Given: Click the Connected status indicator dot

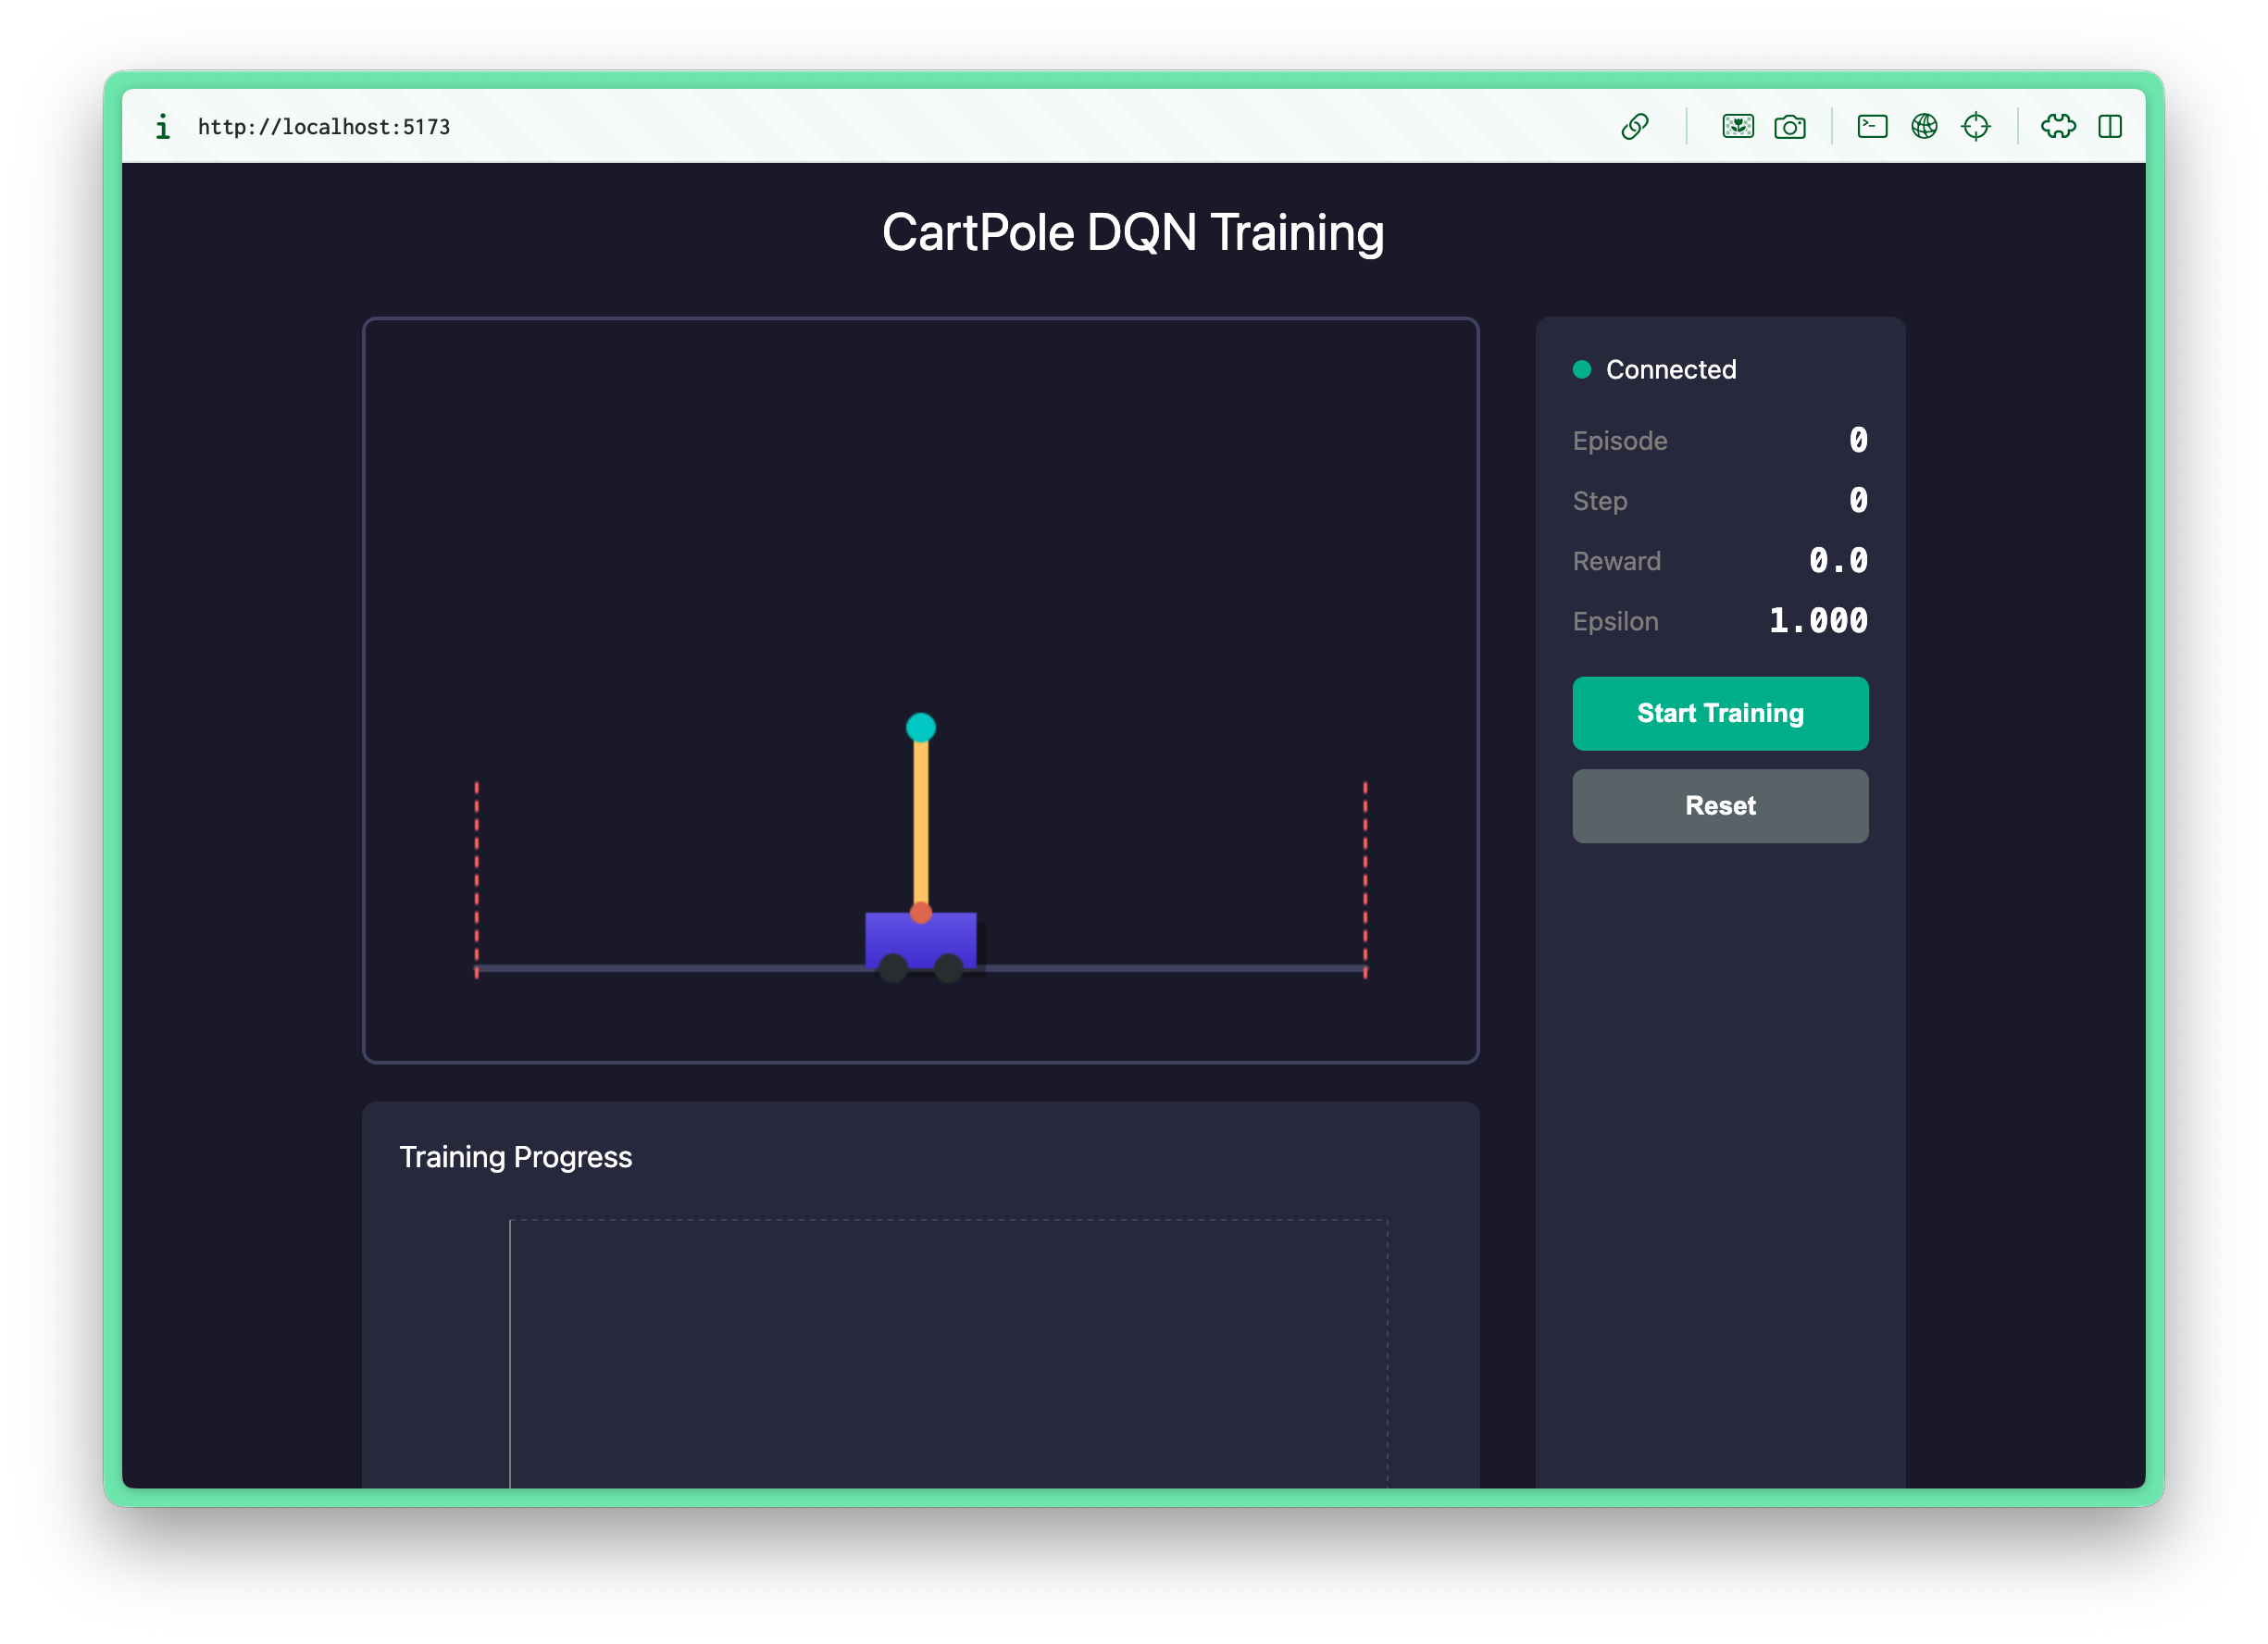Looking at the screenshot, I should tap(1582, 370).
